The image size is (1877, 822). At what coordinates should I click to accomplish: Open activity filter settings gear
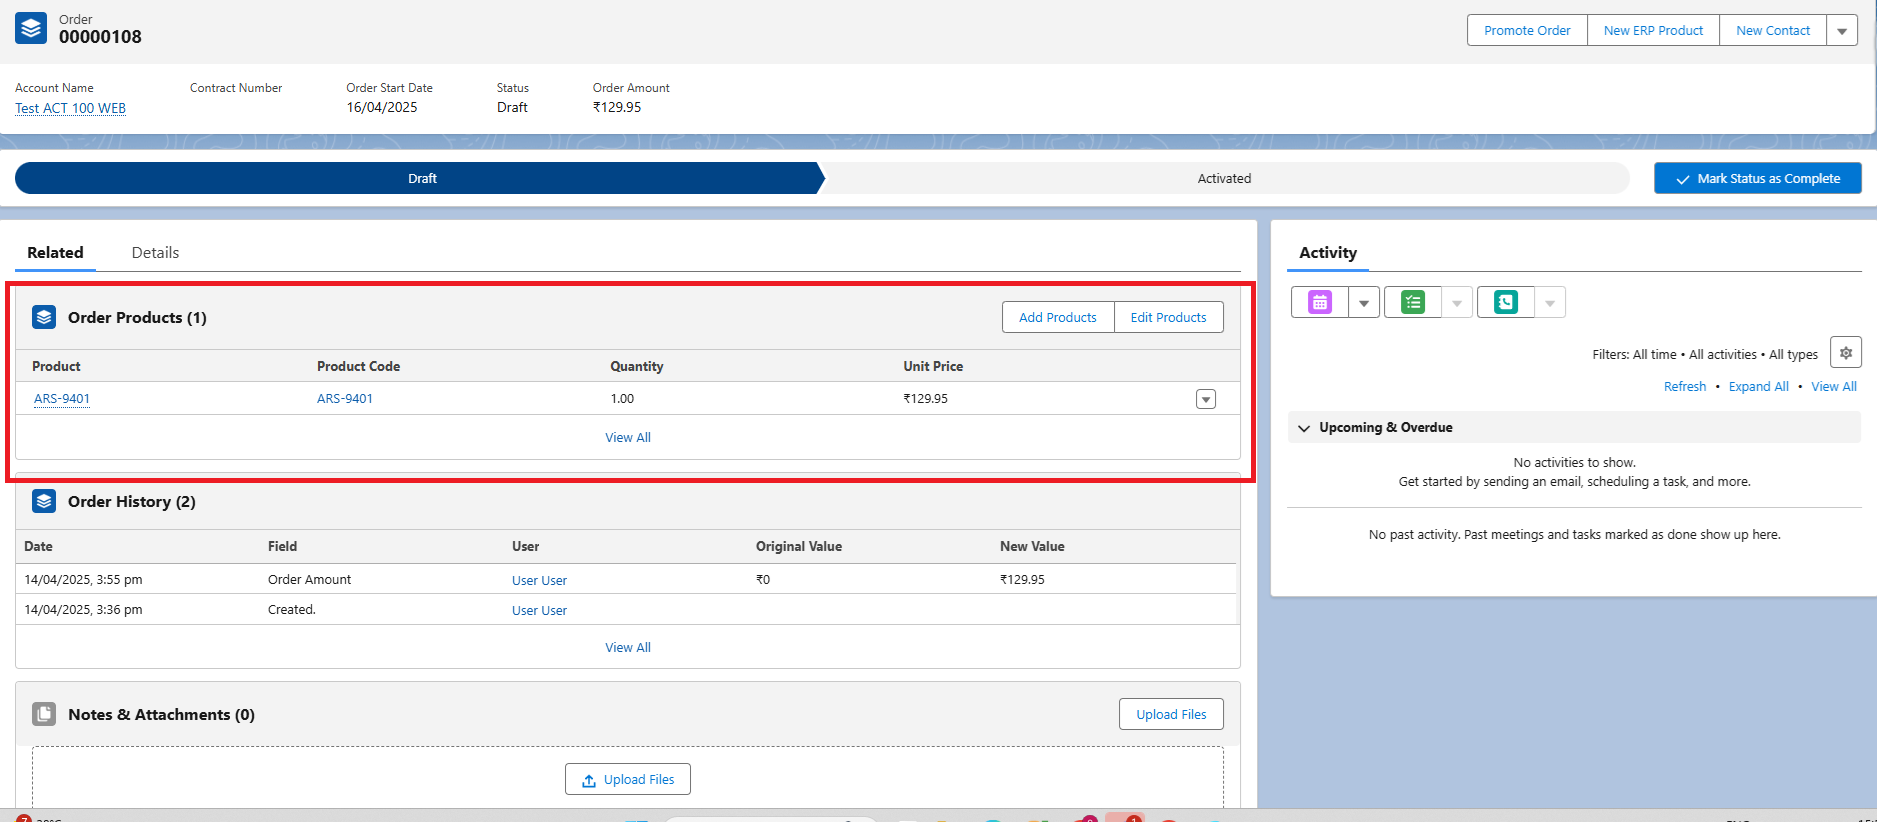tap(1846, 353)
